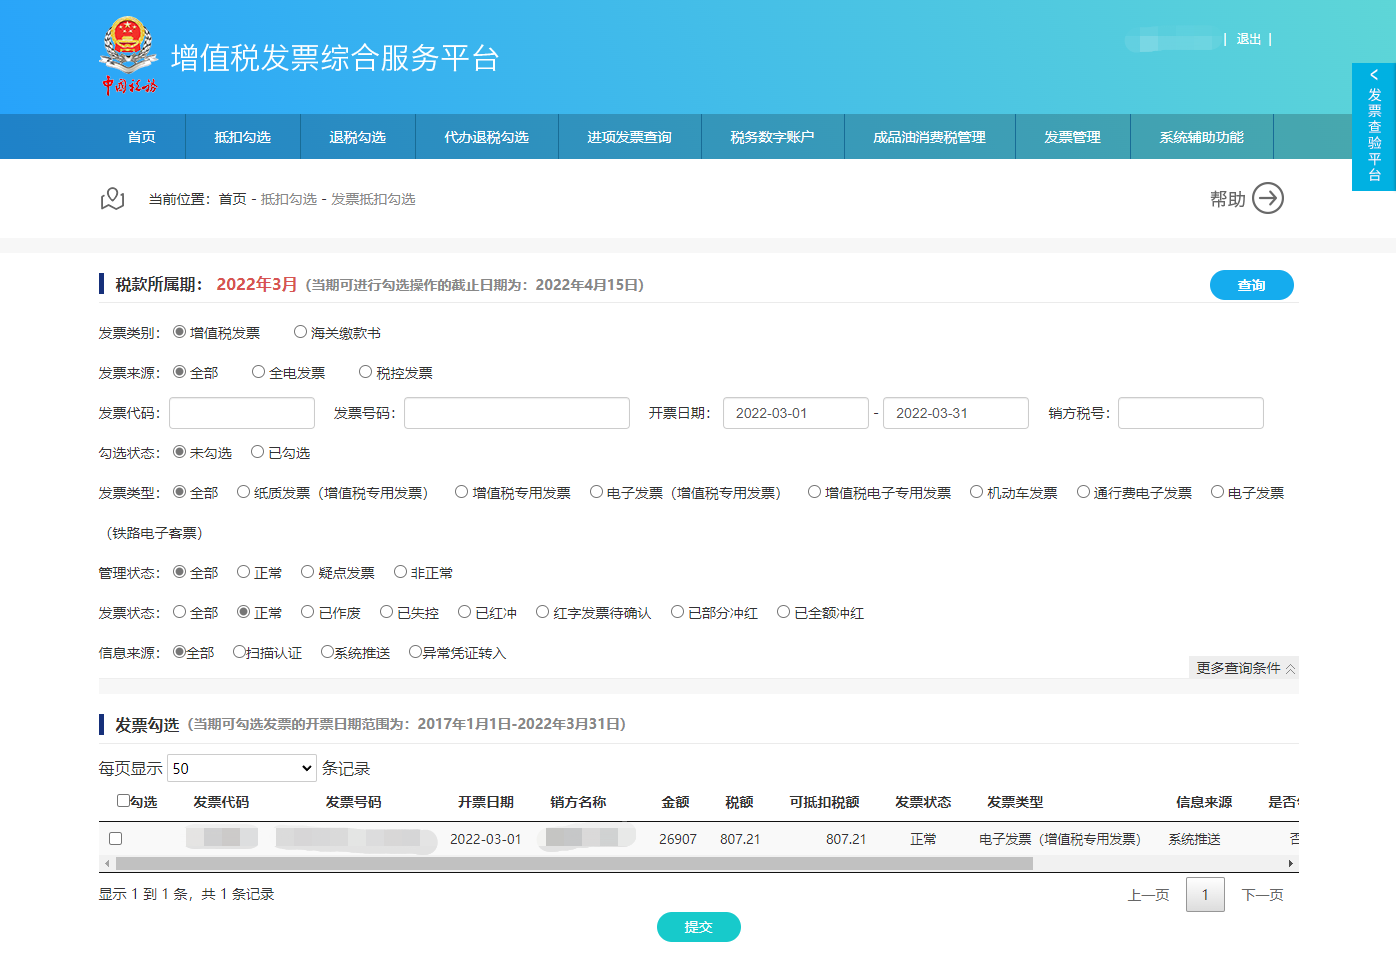This screenshot has height=959, width=1396.
Task: Open 退税勾选 navigation menu
Action: [358, 137]
